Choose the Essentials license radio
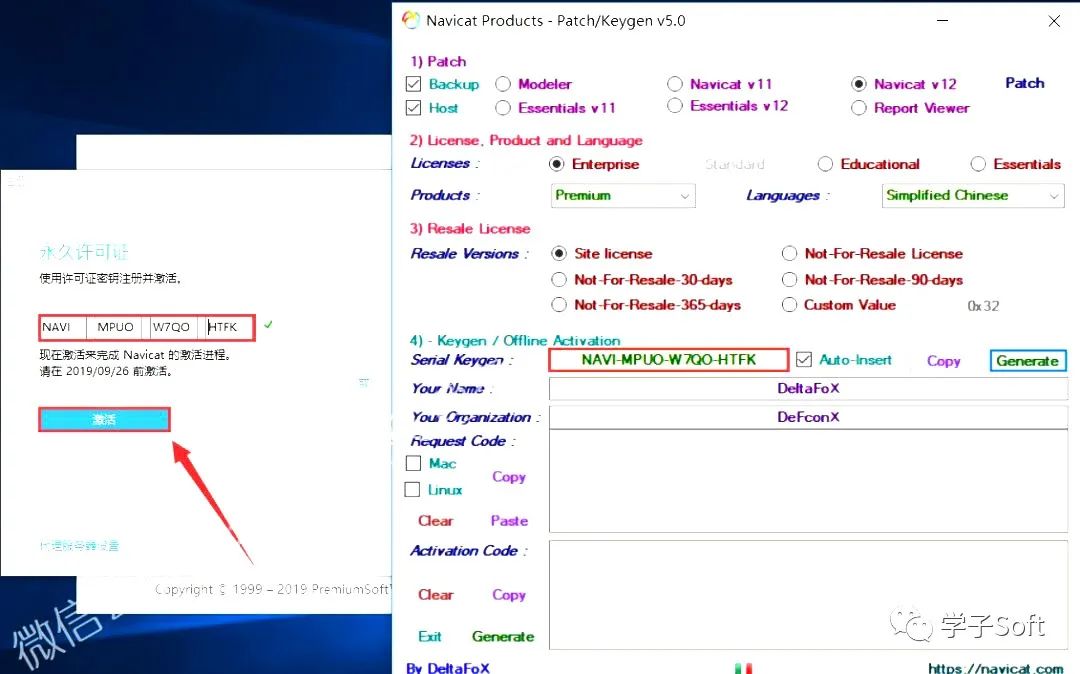This screenshot has width=1080, height=674. 978,164
